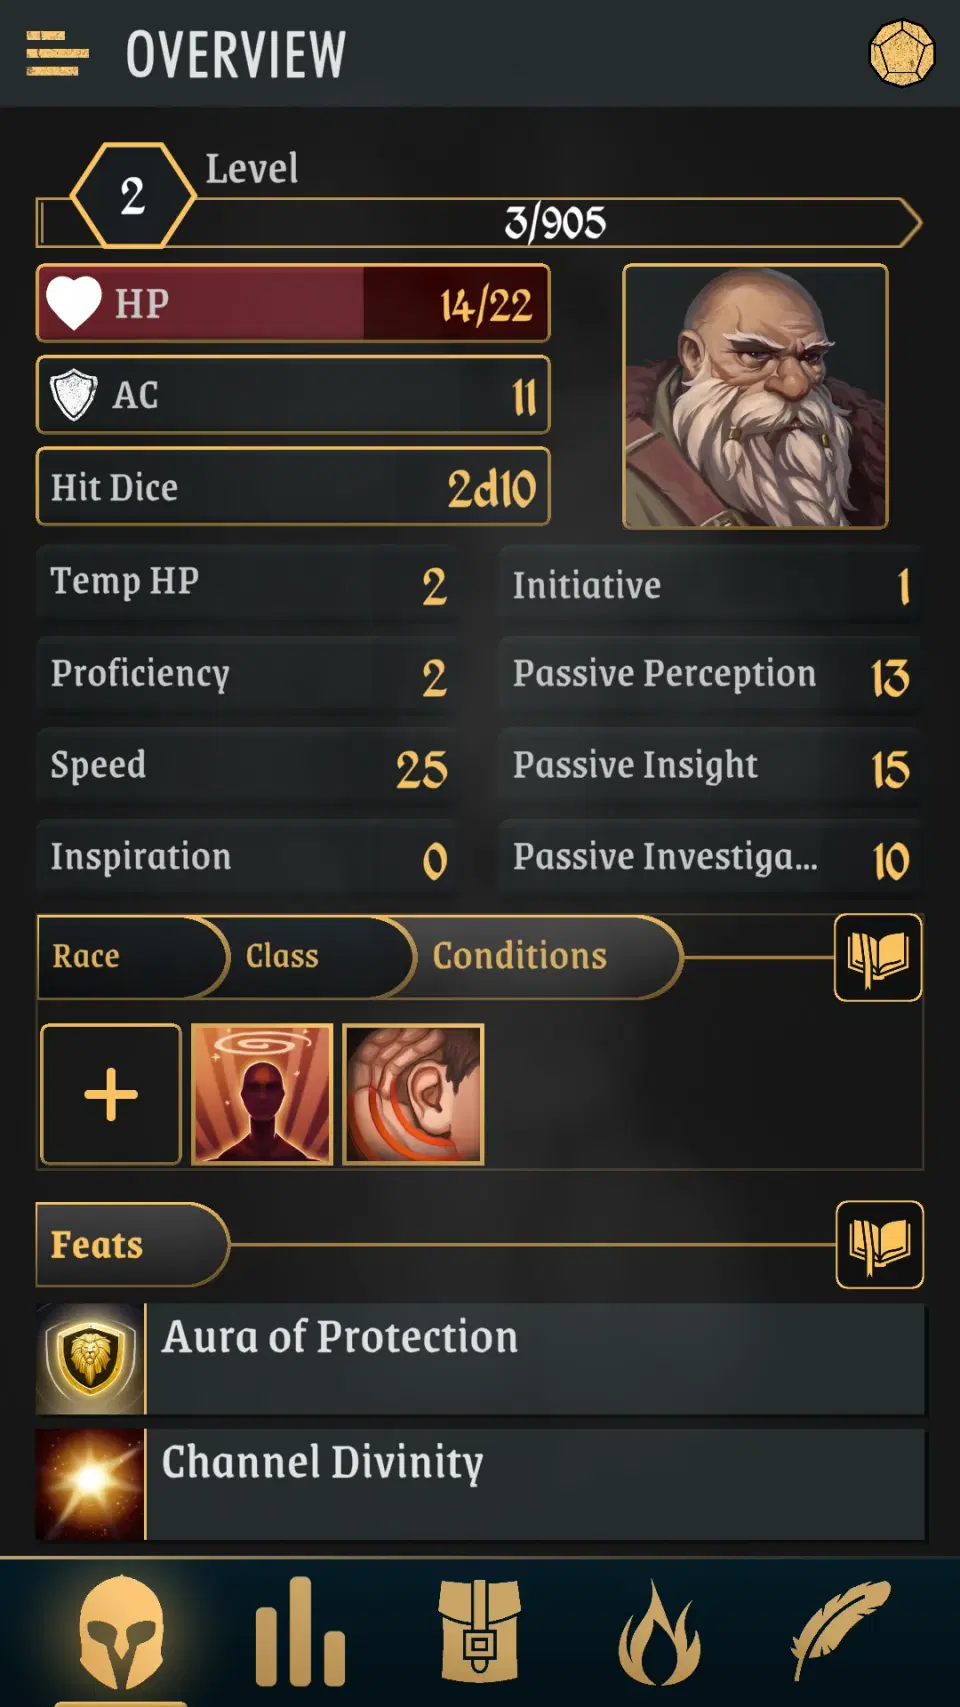
Task: Tap the Hit Dice 2d10 field
Action: 293,487
